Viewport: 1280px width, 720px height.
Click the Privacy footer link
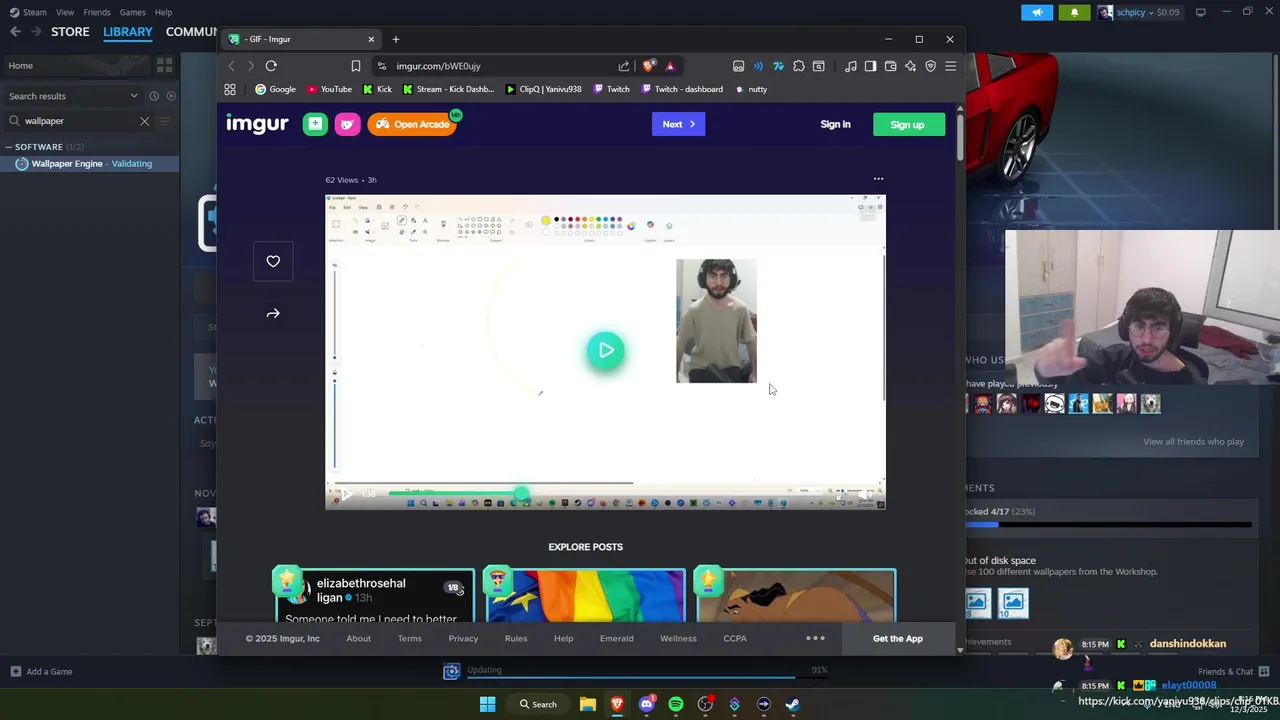click(x=463, y=638)
